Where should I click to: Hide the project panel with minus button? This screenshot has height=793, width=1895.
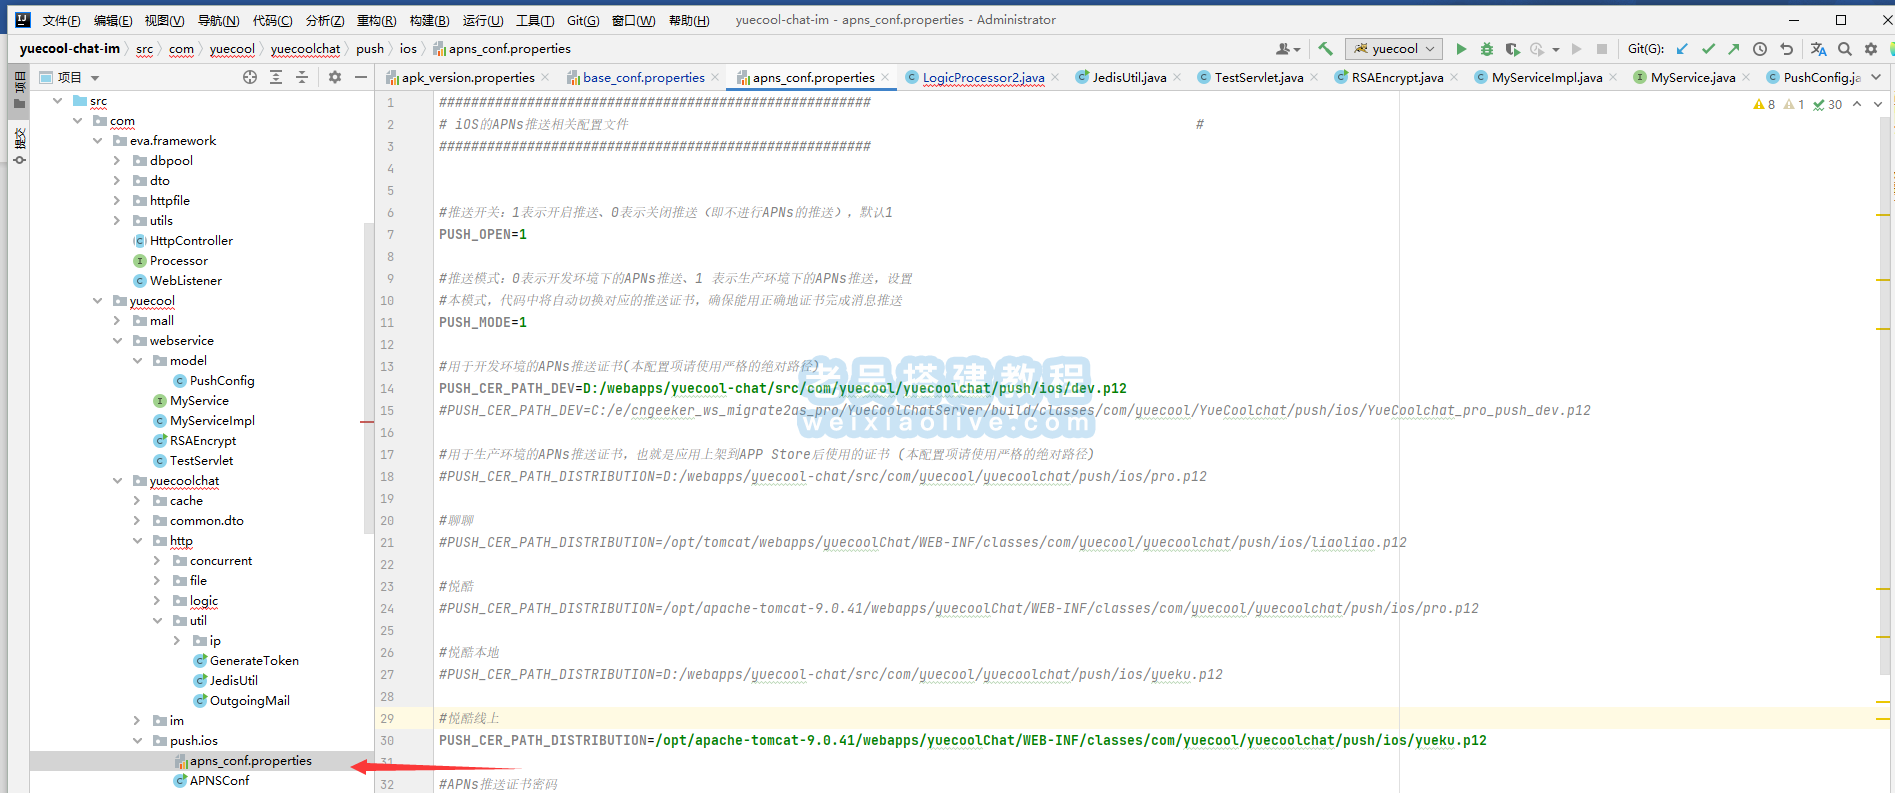coord(361,77)
